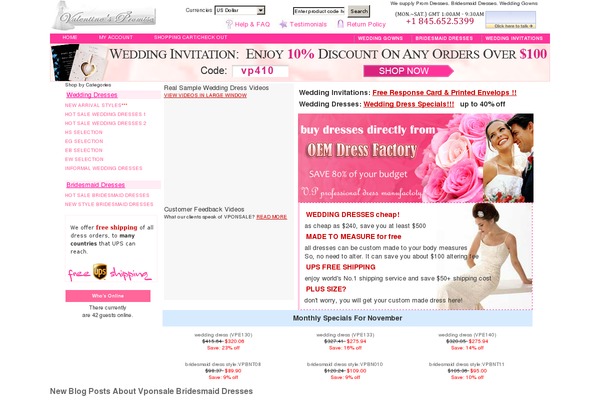The height and width of the screenshot is (400, 600).
Task: Open the Testimonials link
Action: point(308,24)
